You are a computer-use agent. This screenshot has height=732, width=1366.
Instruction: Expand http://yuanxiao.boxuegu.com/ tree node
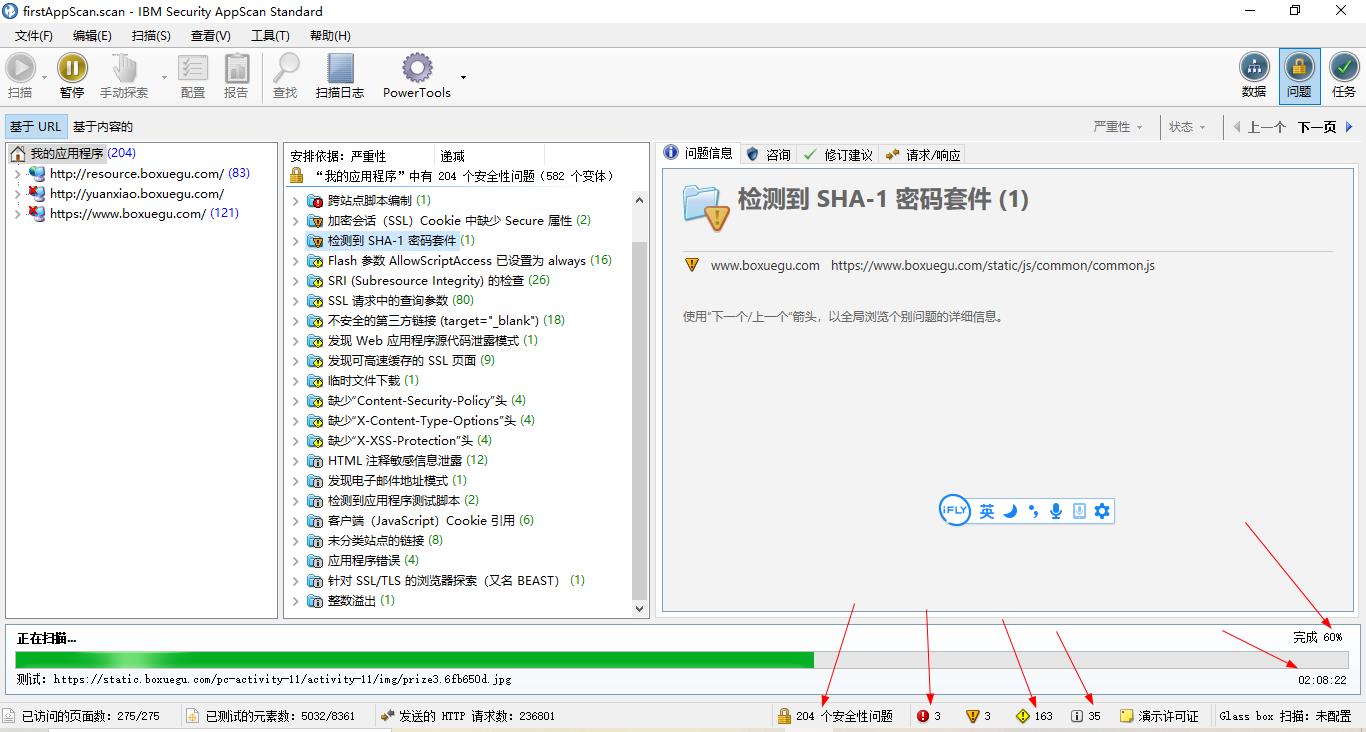17,194
